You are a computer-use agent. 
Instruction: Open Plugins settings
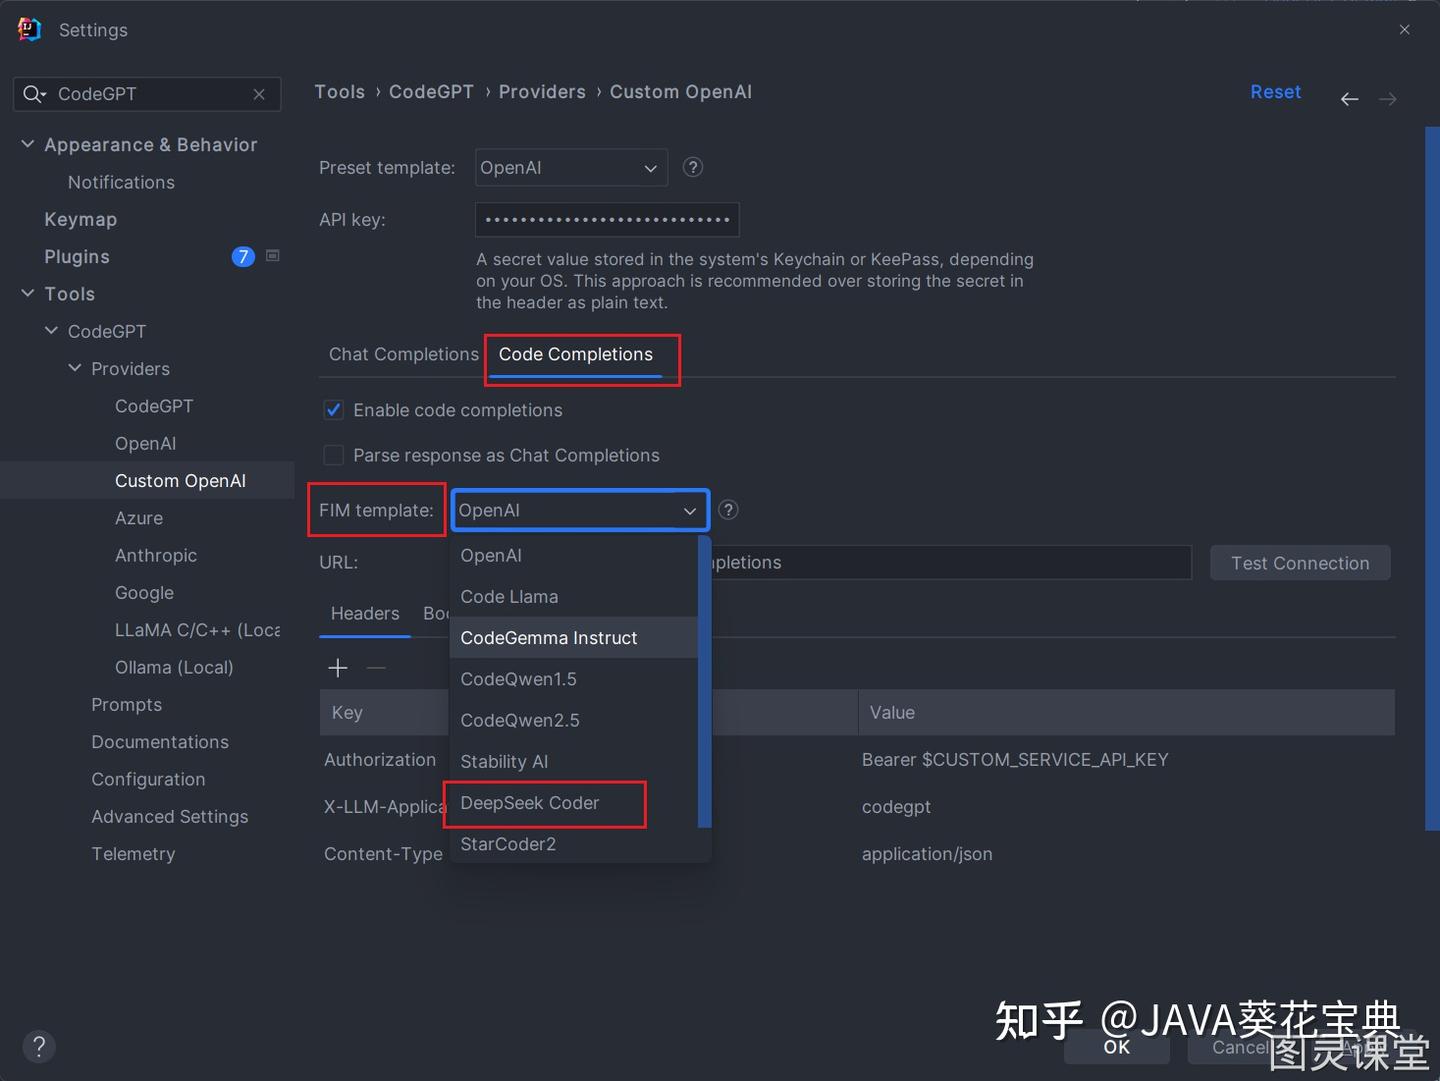[77, 257]
